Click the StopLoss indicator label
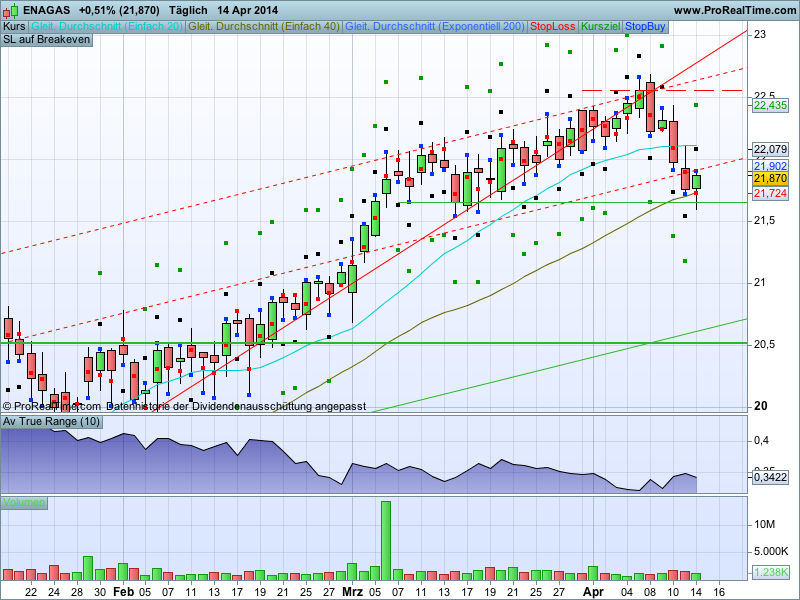Viewport: 800px width, 600px height. tap(553, 27)
